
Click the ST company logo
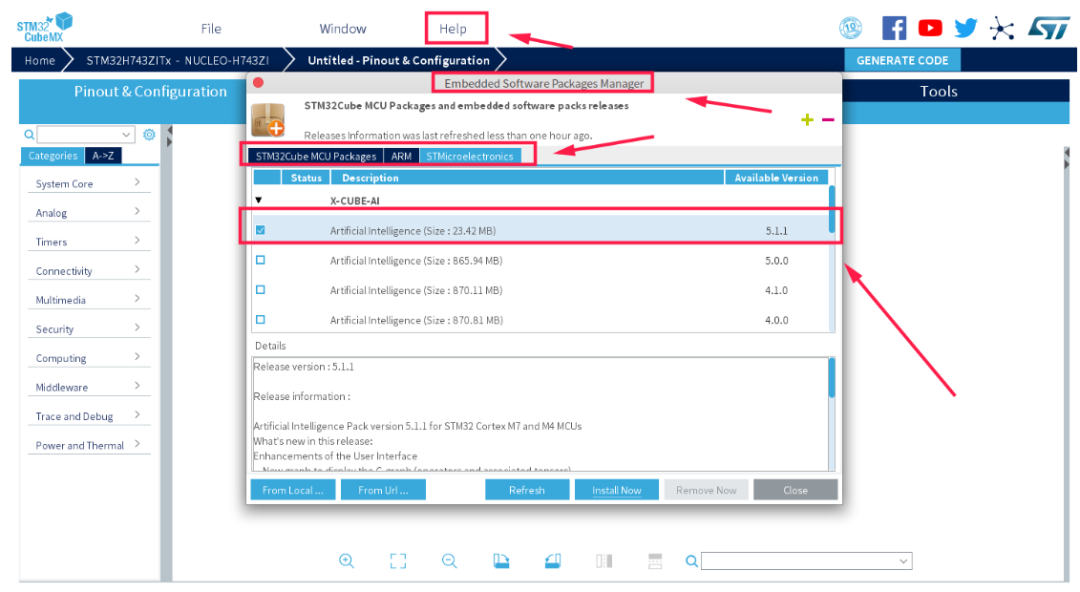pos(1048,28)
